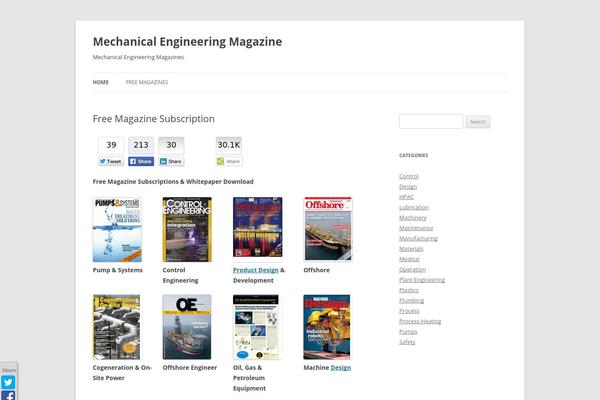Select the Maintenance category
The width and height of the screenshot is (600, 400).
tap(416, 228)
